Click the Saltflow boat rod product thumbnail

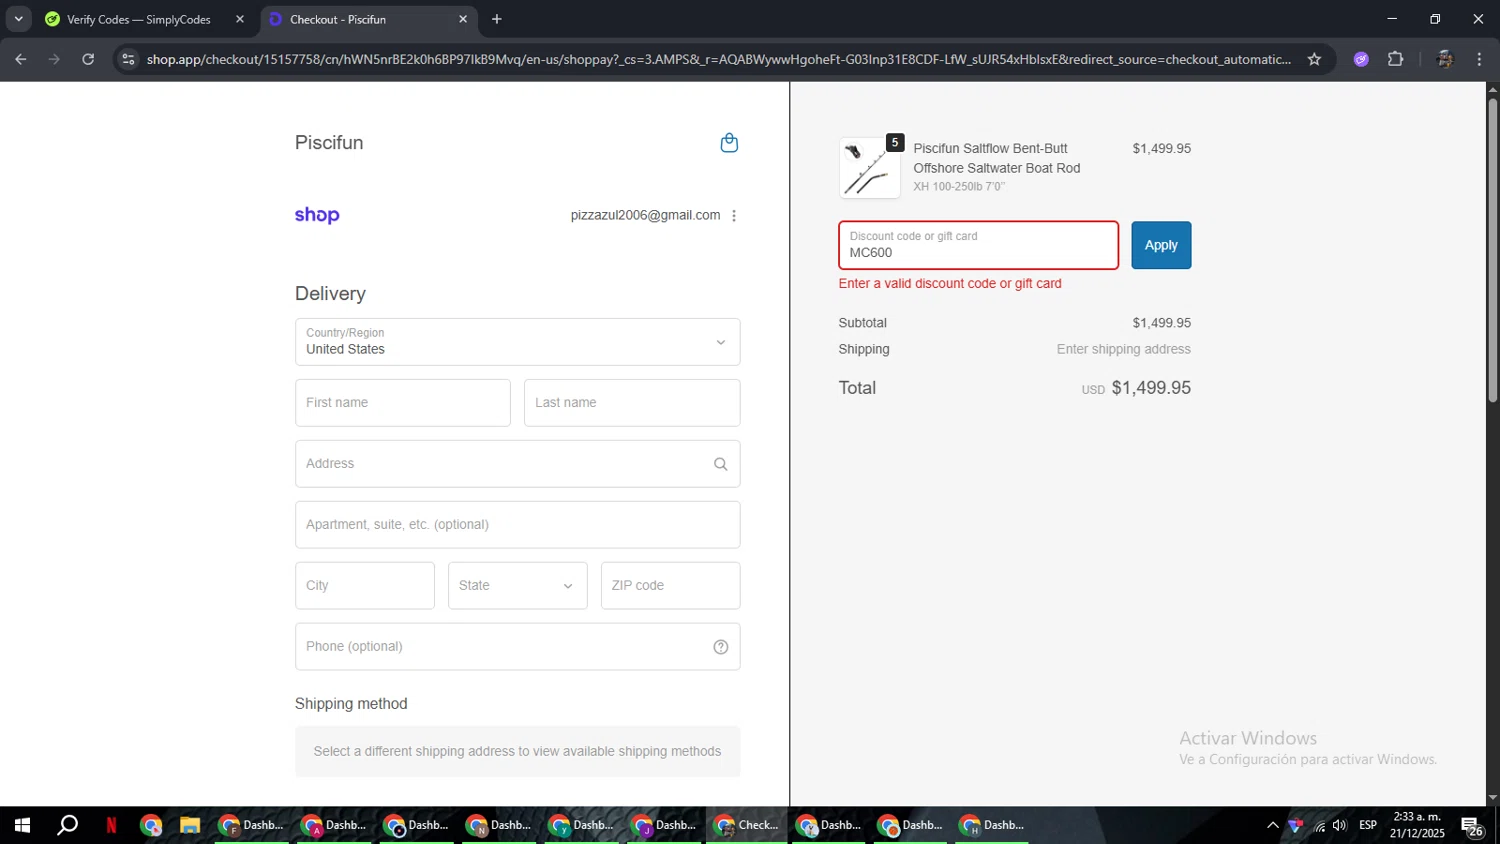pyautogui.click(x=869, y=168)
